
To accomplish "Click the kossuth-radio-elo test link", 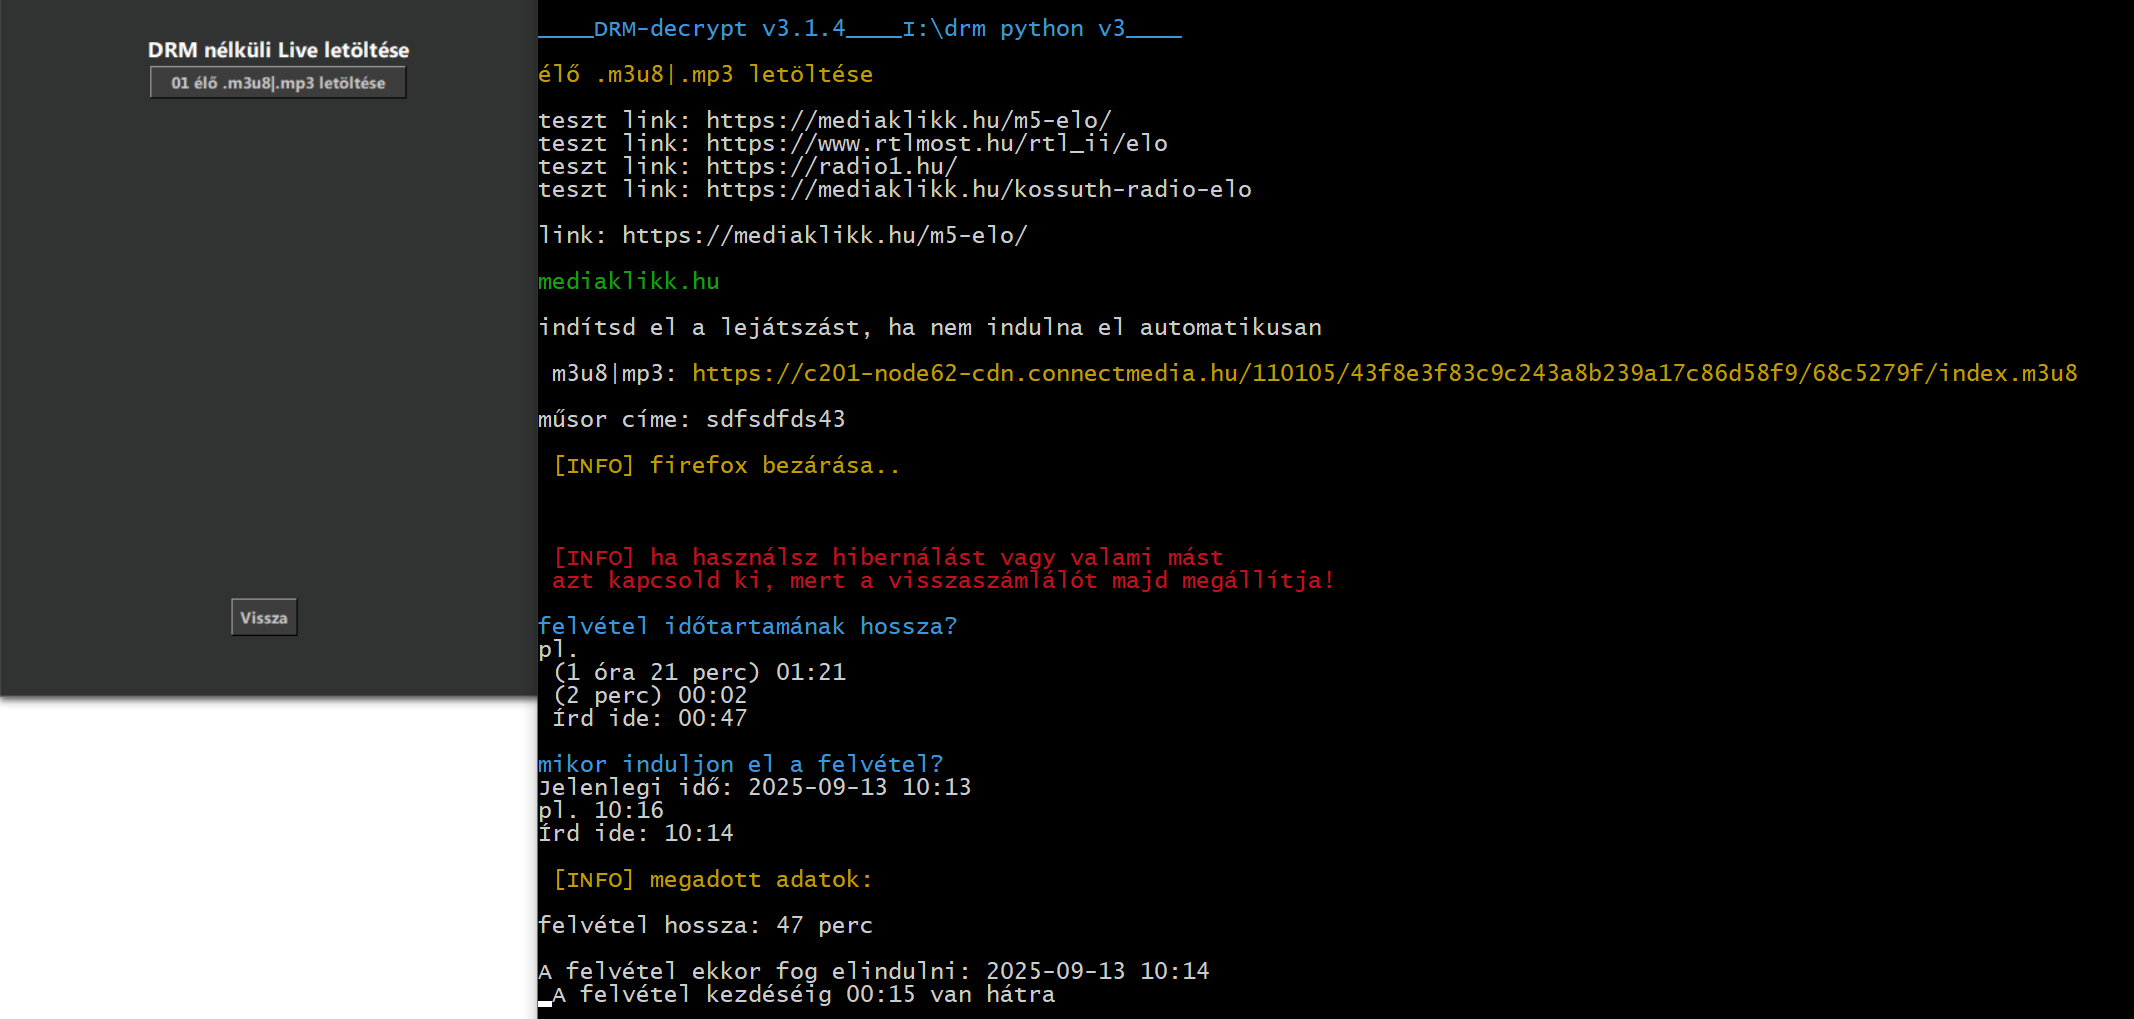I will coord(978,189).
